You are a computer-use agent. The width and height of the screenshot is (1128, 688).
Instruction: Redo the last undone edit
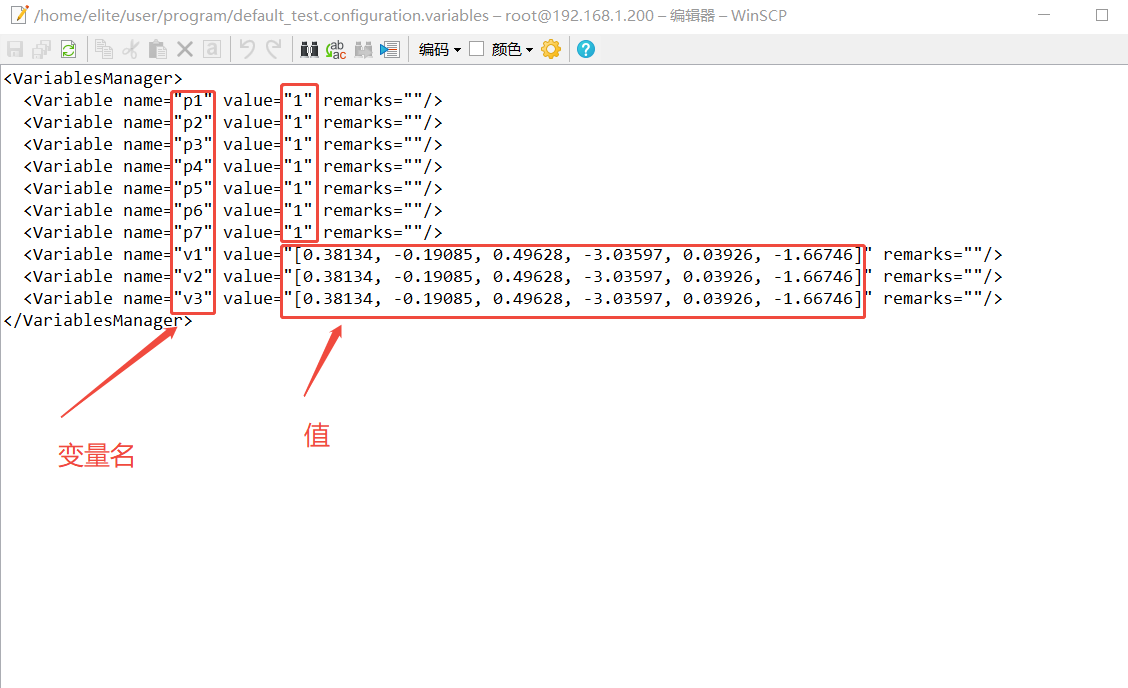(273, 49)
